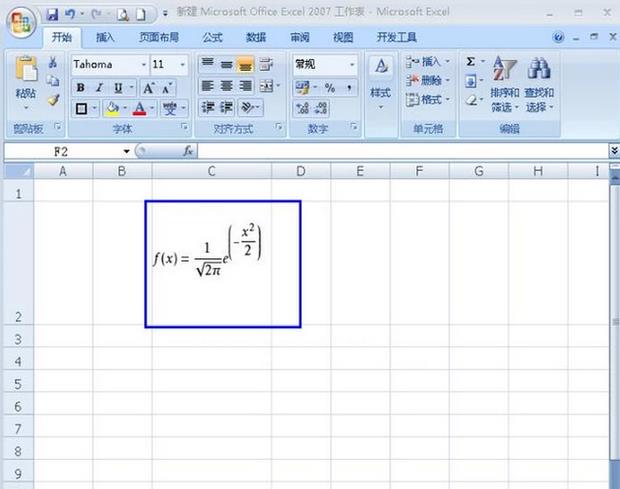This screenshot has height=489, width=620.
Task: Click the 样式 styles button
Action: (x=380, y=78)
